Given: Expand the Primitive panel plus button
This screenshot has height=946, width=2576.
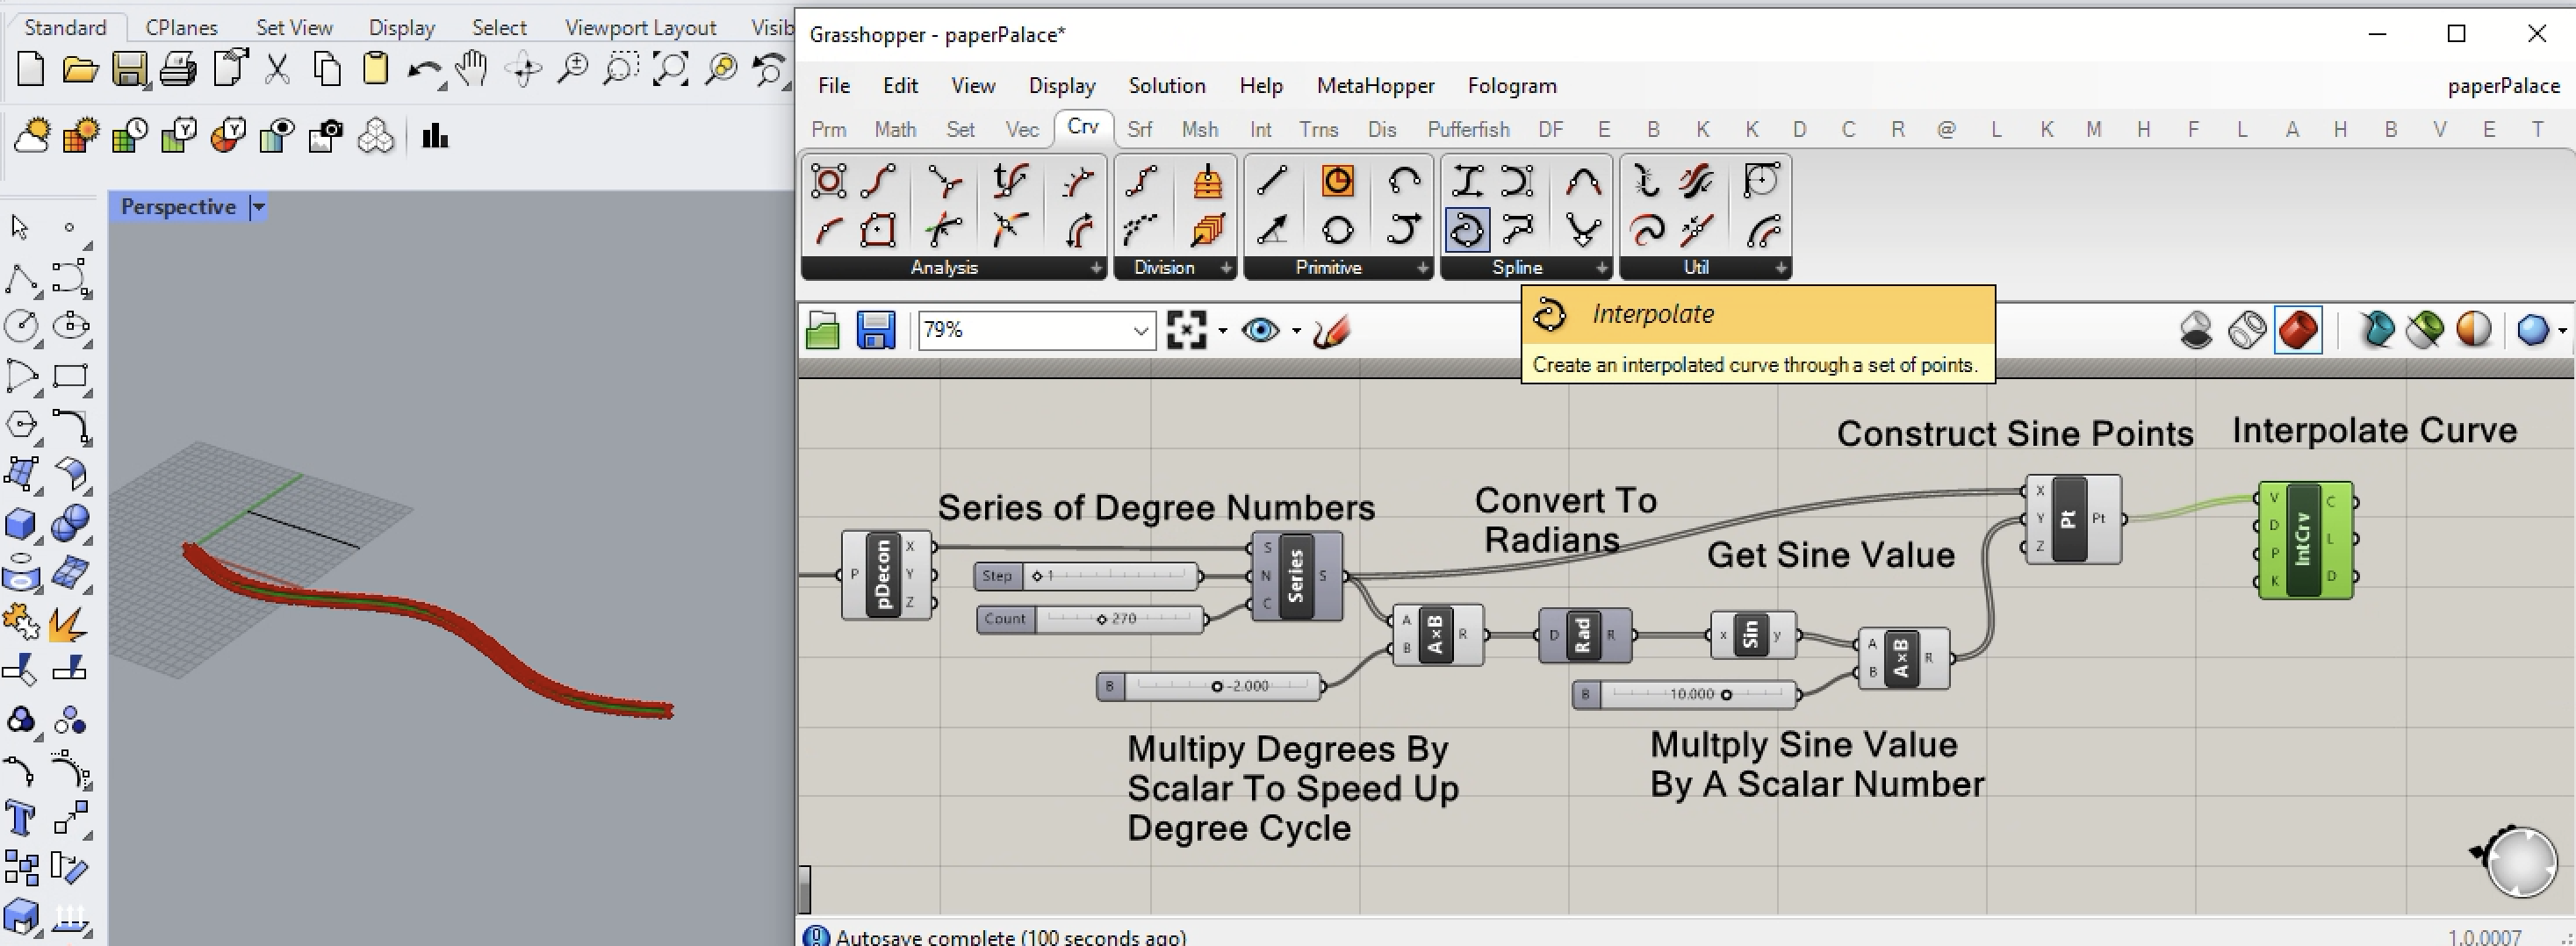Looking at the screenshot, I should click(1422, 268).
